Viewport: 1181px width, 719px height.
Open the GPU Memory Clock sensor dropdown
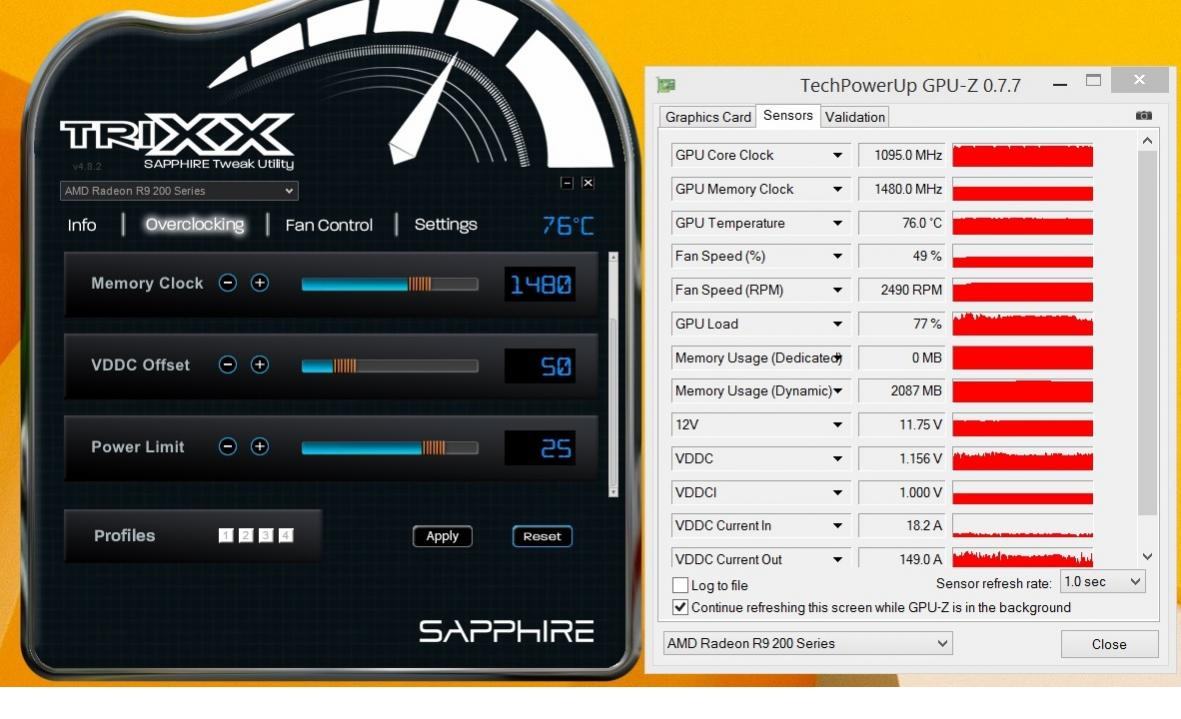pos(838,189)
